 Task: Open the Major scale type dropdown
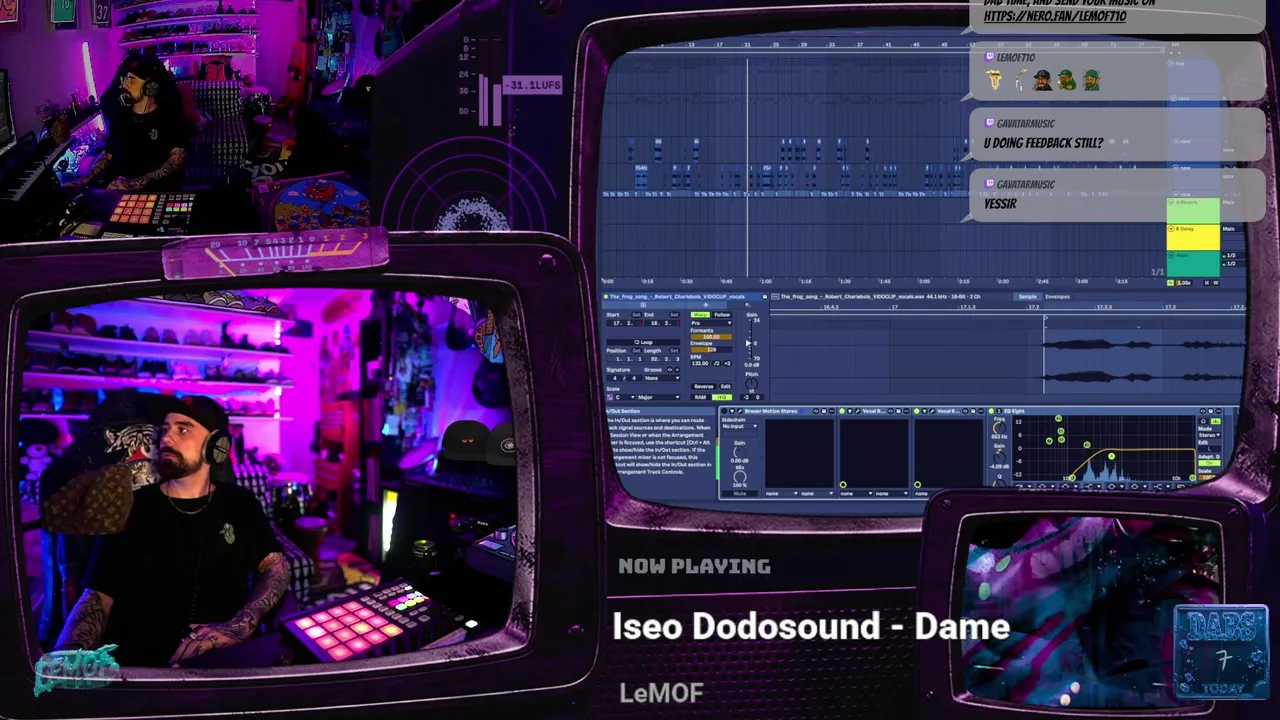[x=659, y=397]
